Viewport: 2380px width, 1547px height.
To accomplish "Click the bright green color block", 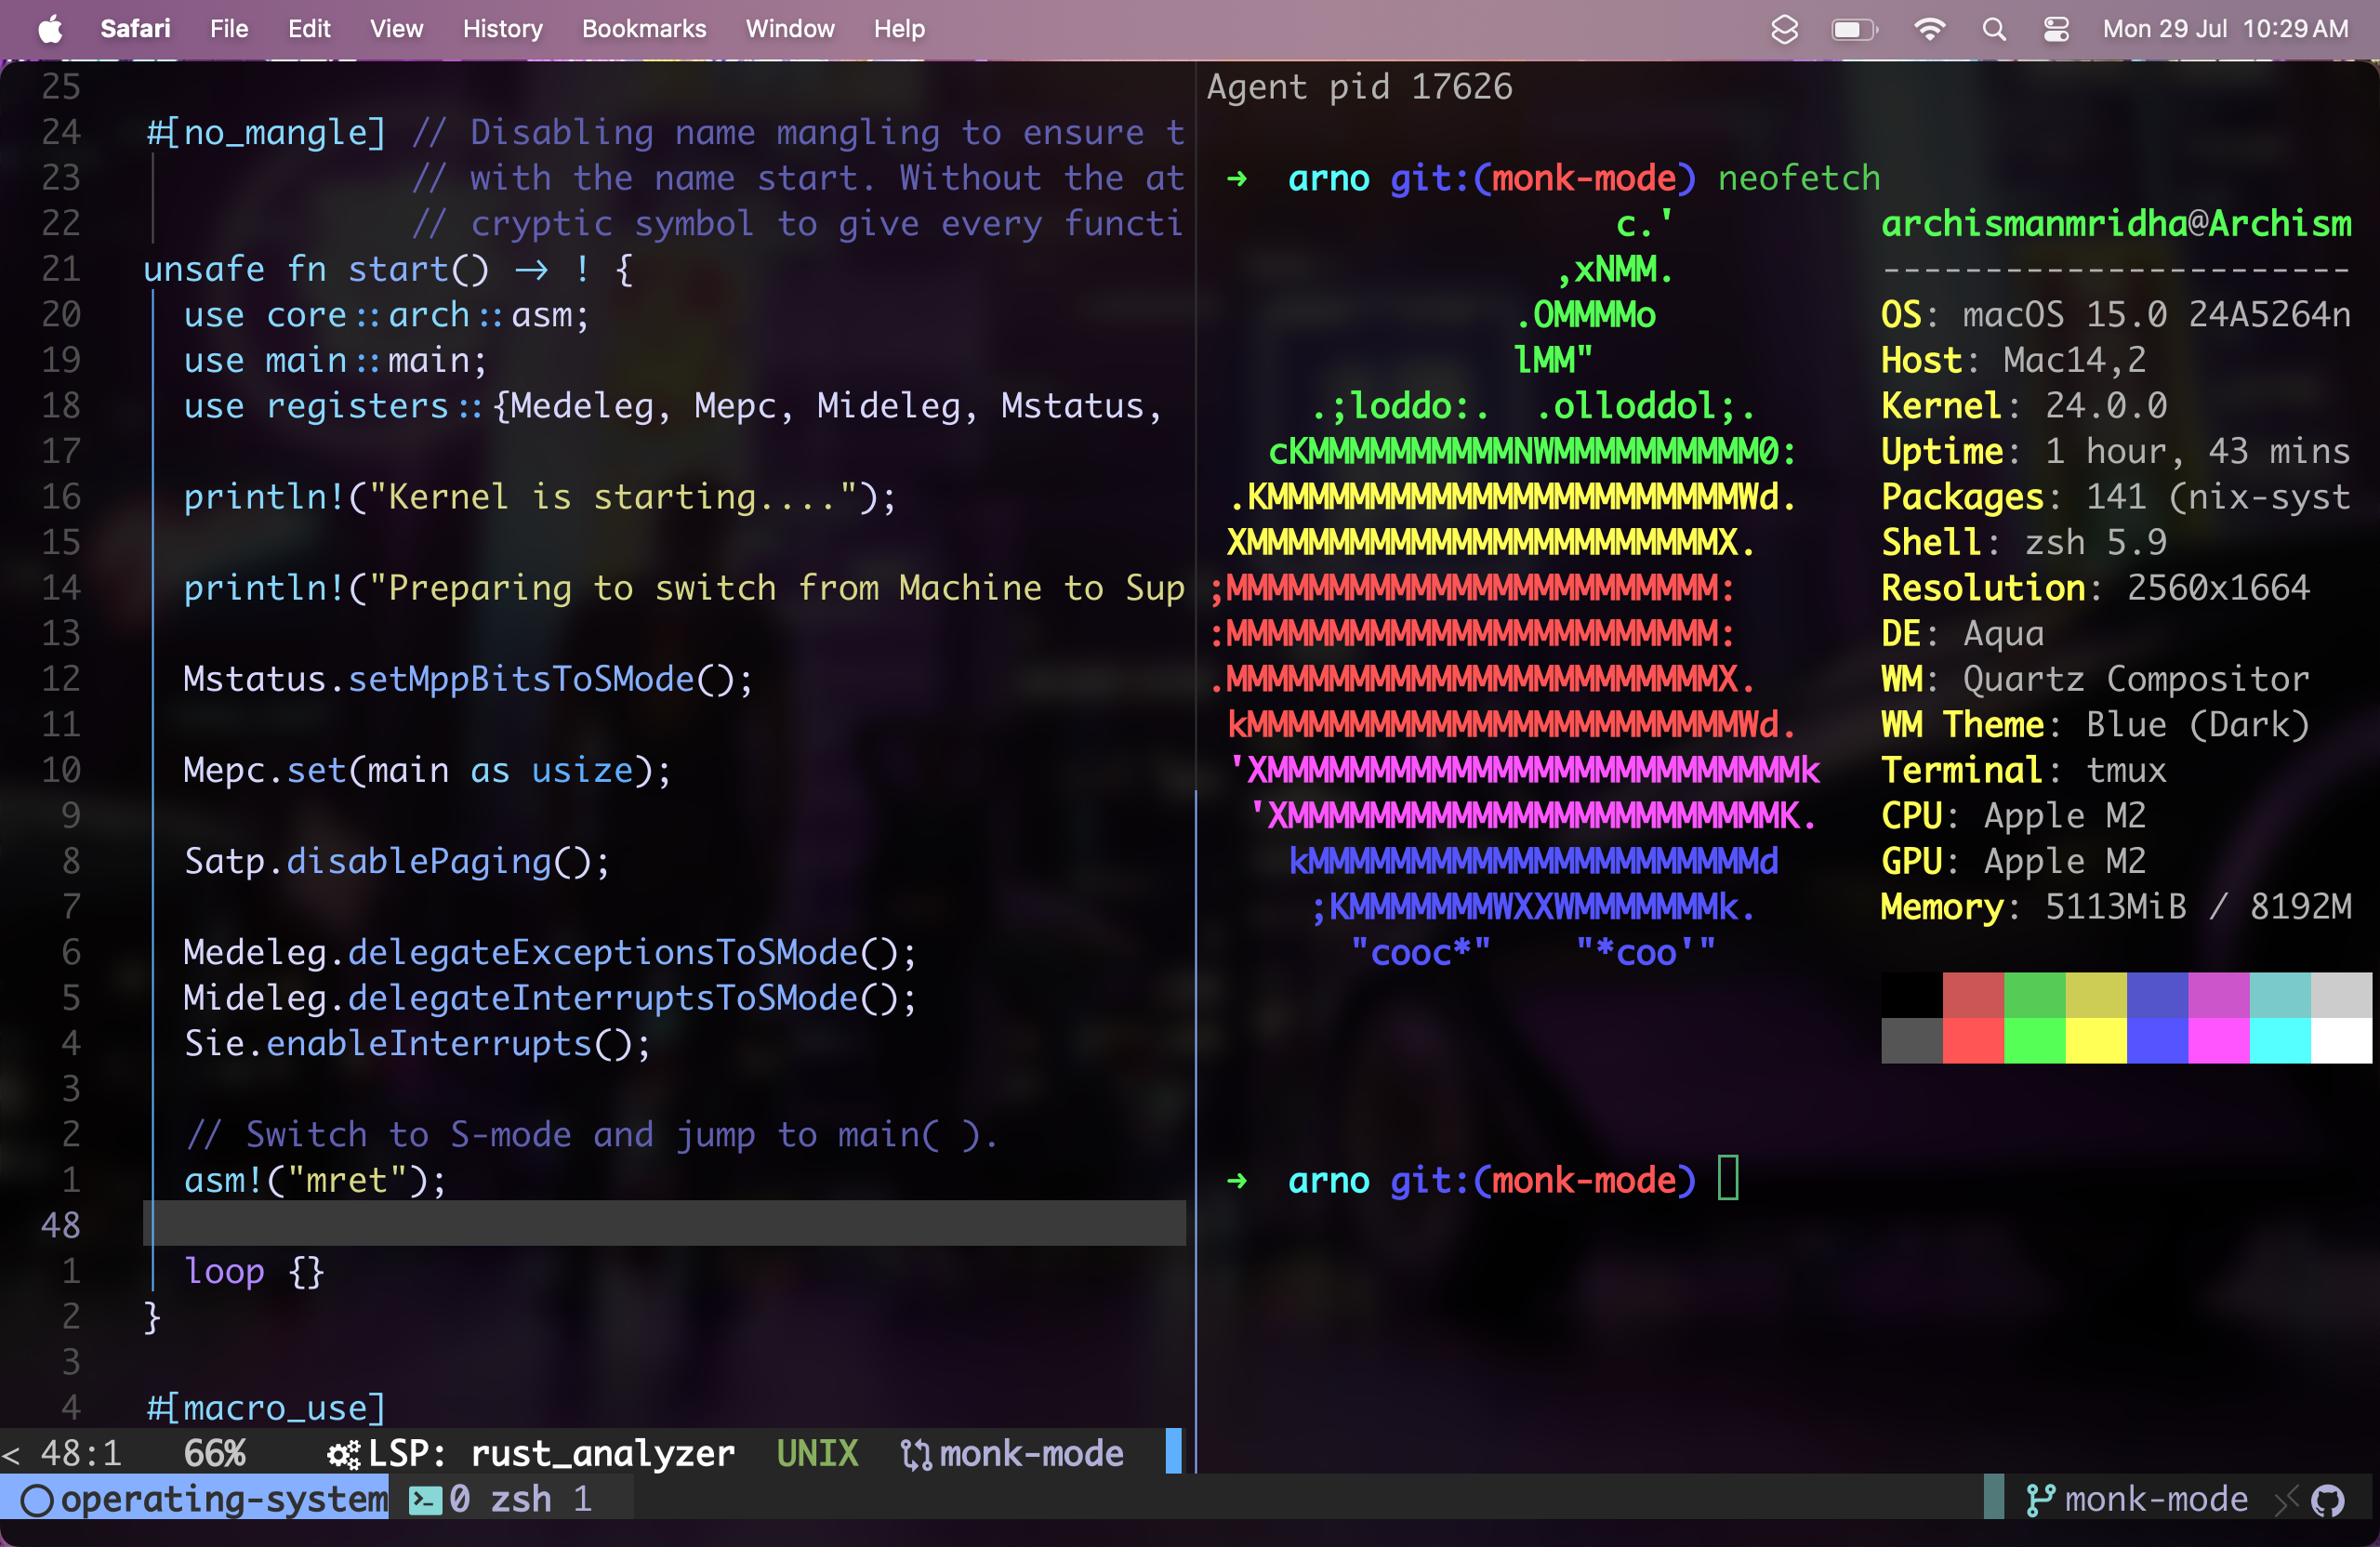I will (2034, 1040).
